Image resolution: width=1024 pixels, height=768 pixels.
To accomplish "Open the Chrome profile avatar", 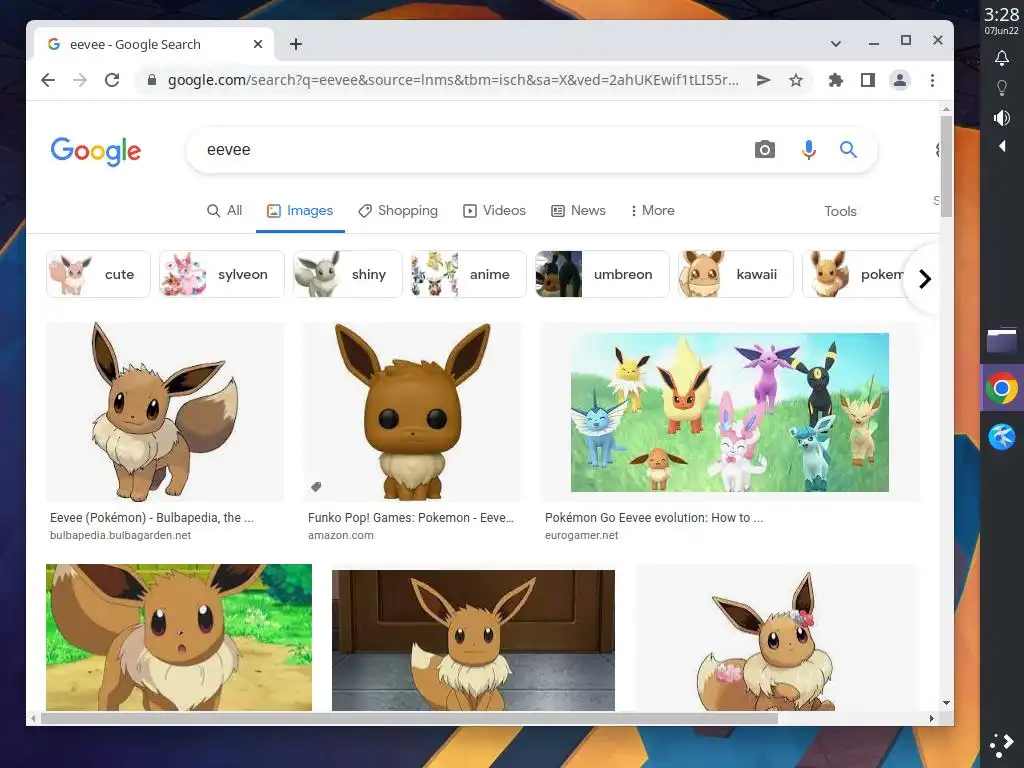I will click(x=899, y=80).
